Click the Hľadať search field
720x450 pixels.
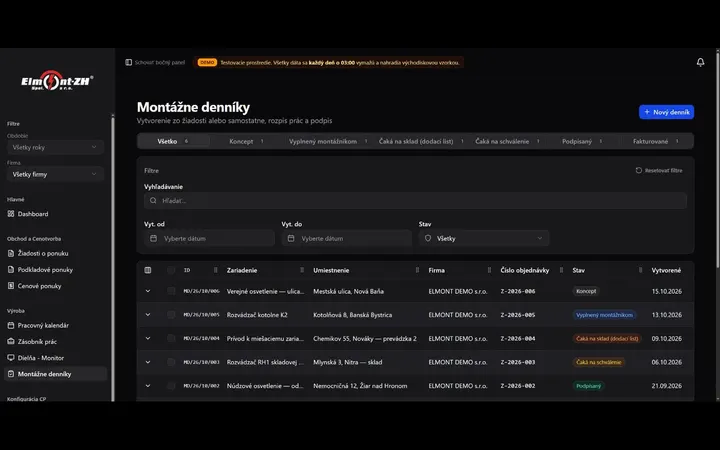(416, 201)
